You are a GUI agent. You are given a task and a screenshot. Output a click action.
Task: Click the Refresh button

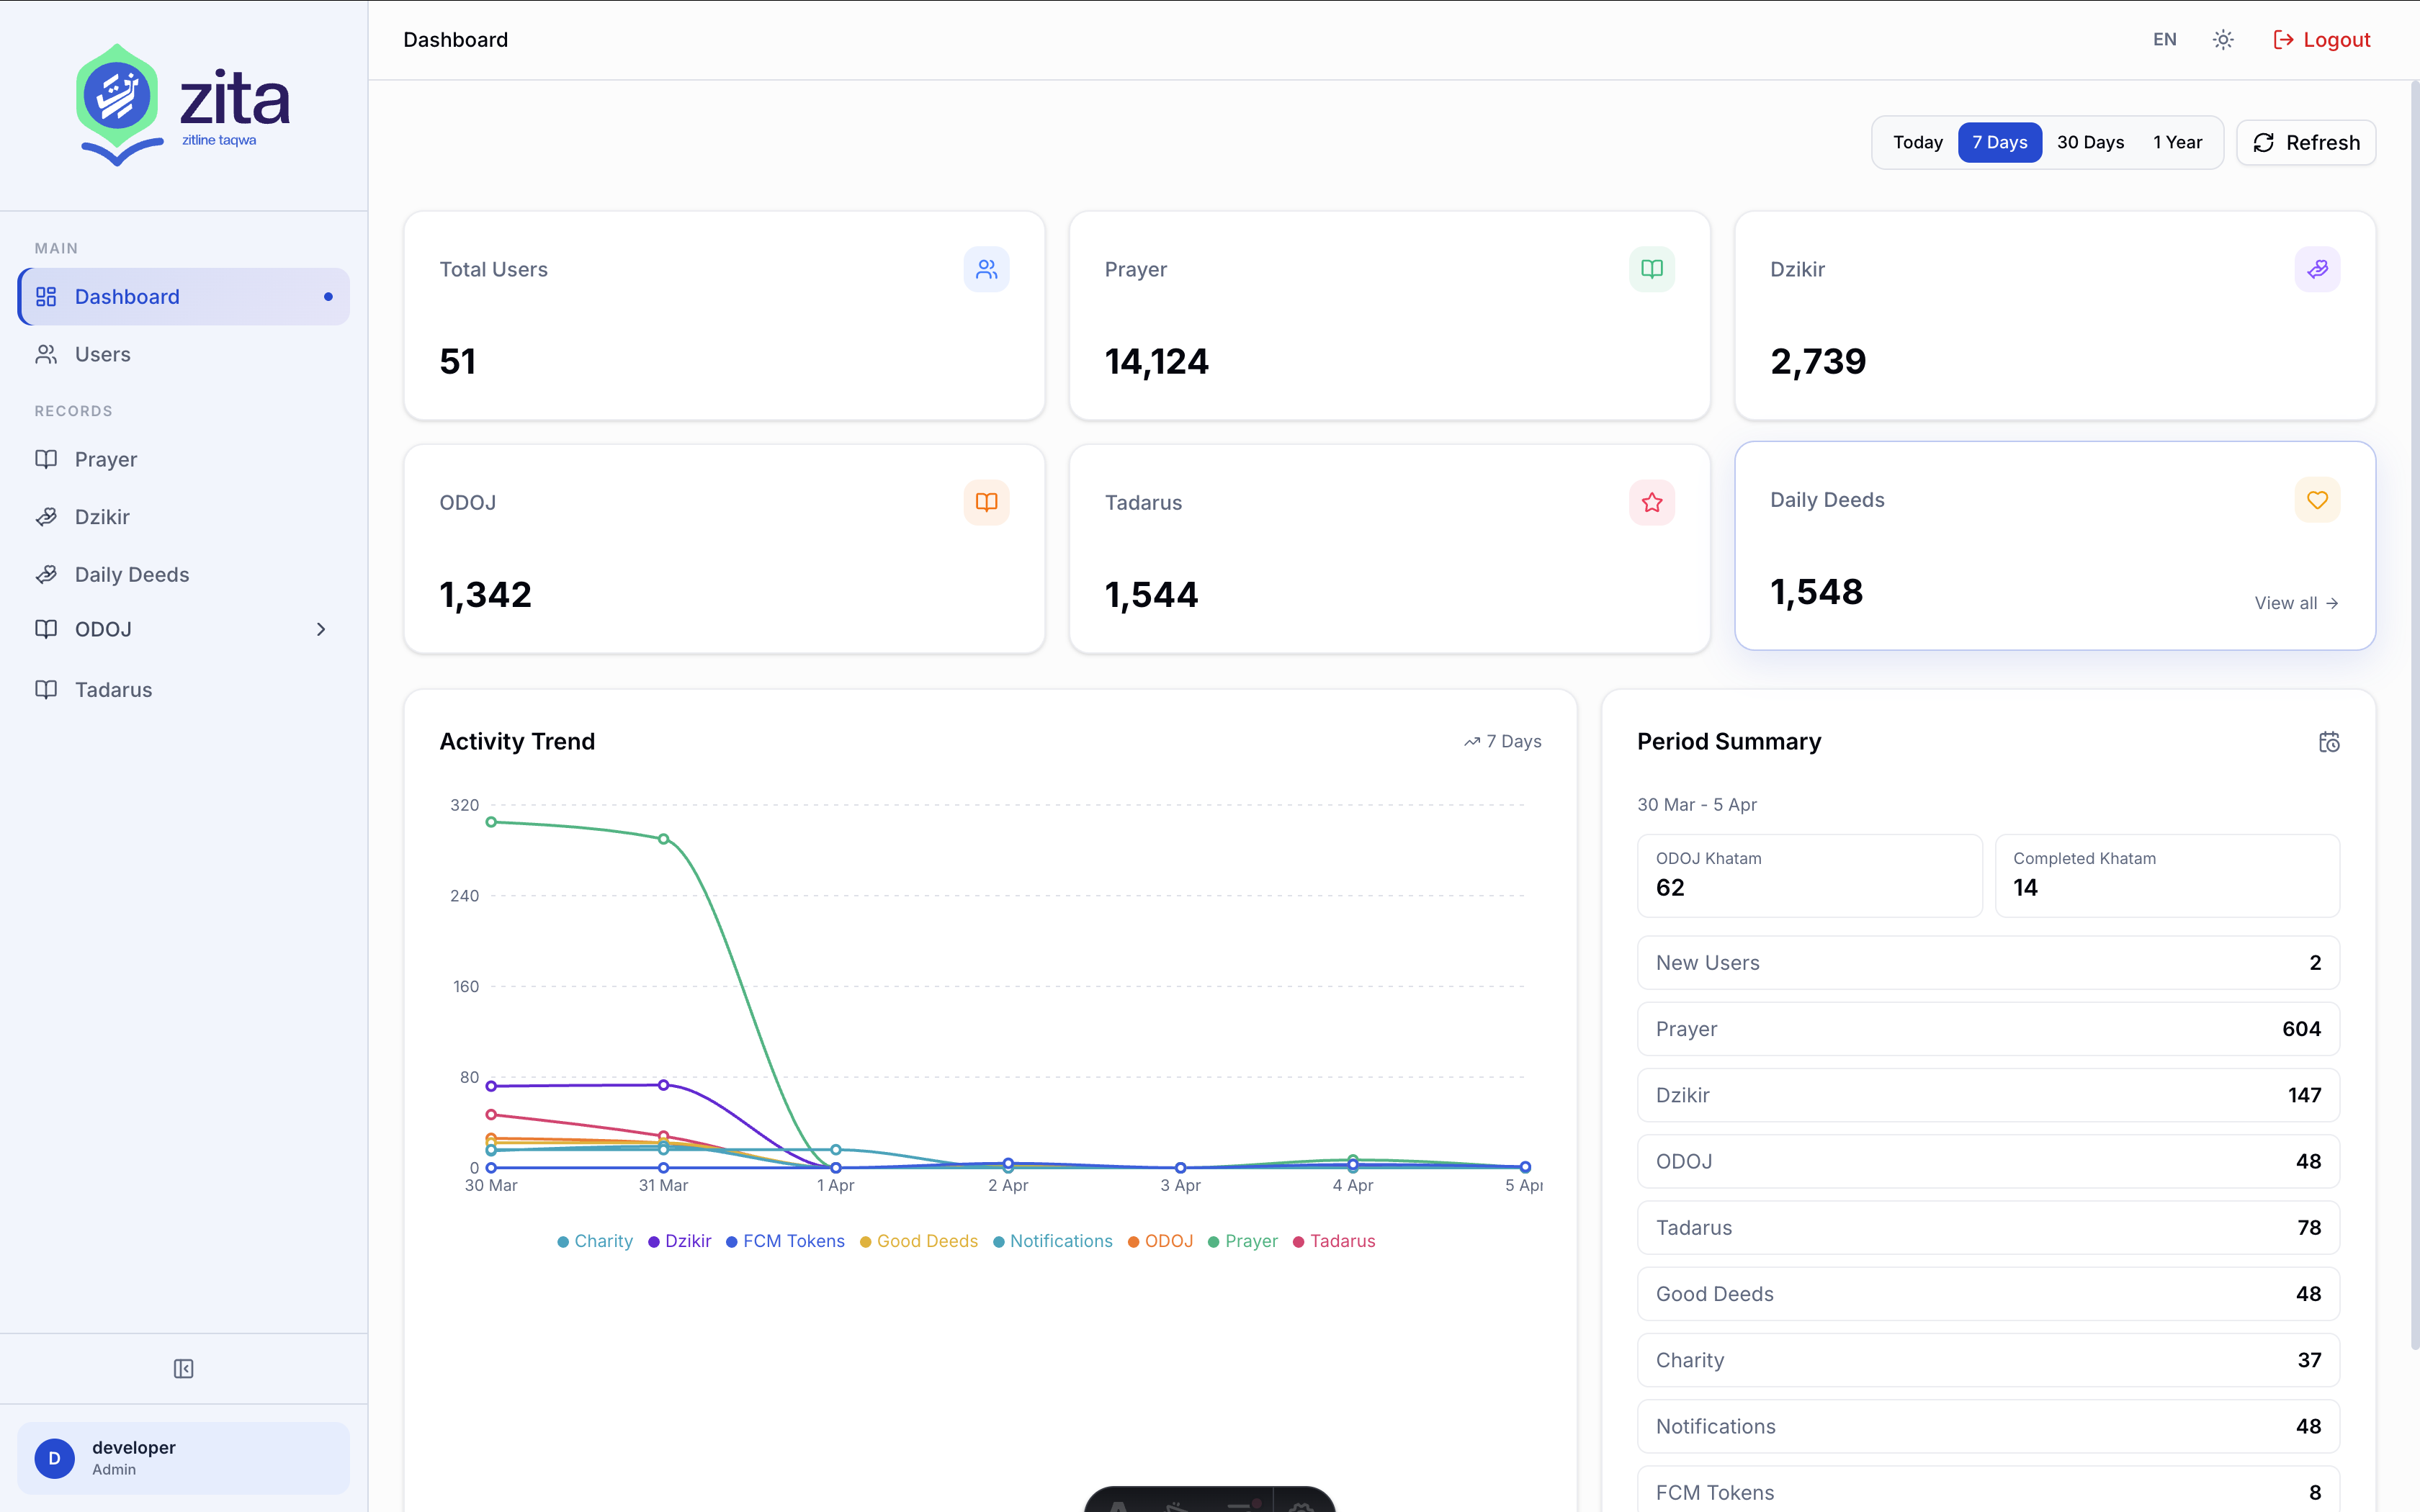2305,143
